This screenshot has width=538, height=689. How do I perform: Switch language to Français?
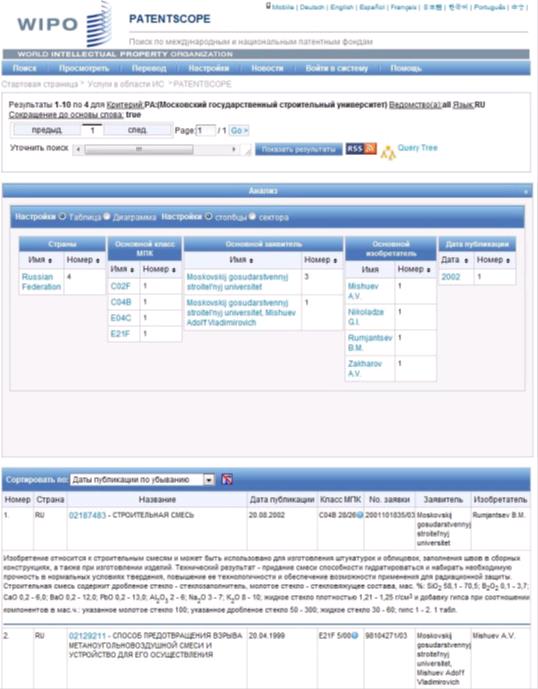(x=403, y=7)
